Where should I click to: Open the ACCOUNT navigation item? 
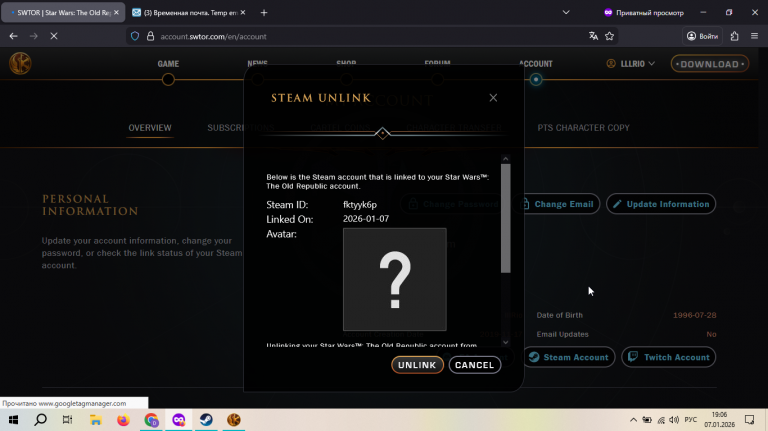(536, 64)
